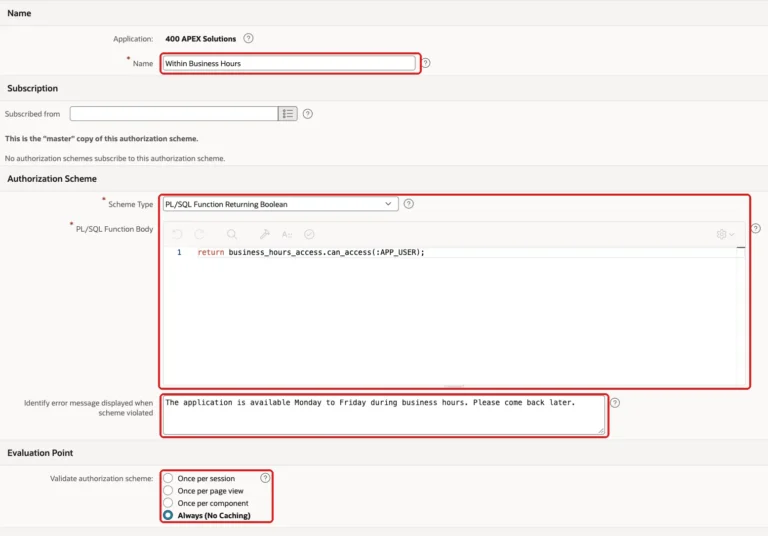
Task: Open the Scheme Type dropdown
Action: pos(280,204)
